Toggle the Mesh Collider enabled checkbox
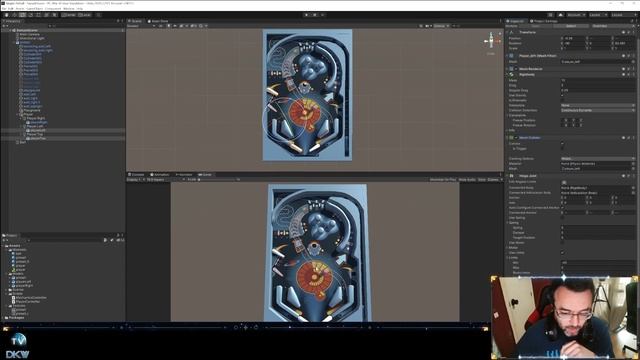 pos(516,138)
